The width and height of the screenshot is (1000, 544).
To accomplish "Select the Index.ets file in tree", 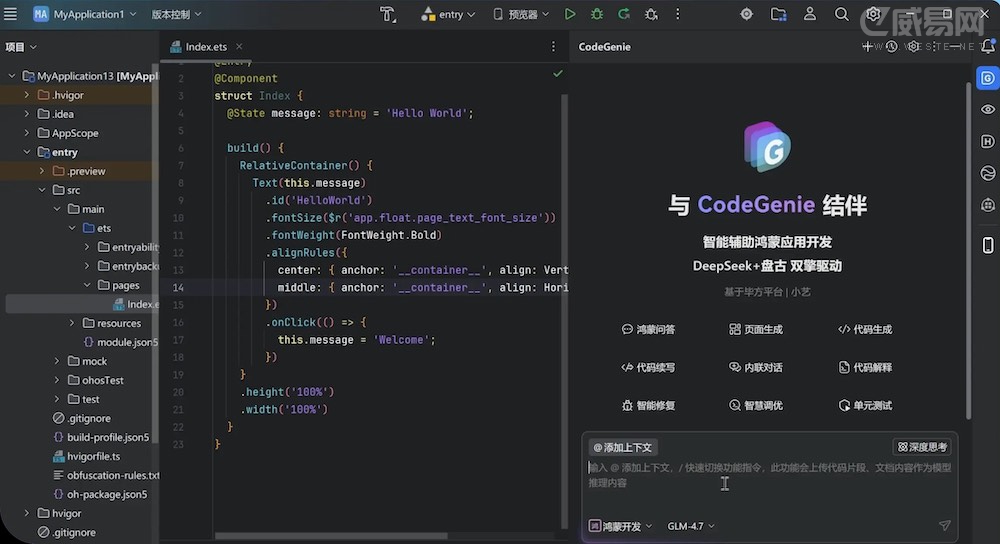I will point(136,304).
